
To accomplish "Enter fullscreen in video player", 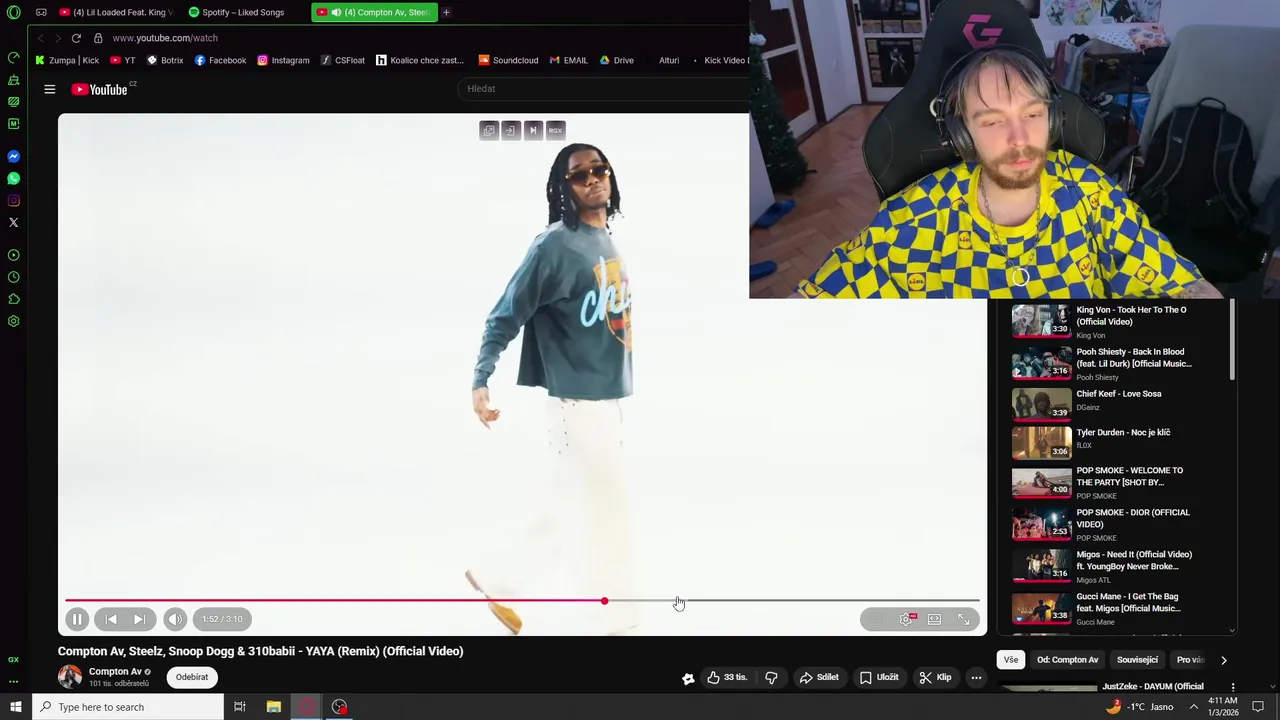I will [x=964, y=619].
